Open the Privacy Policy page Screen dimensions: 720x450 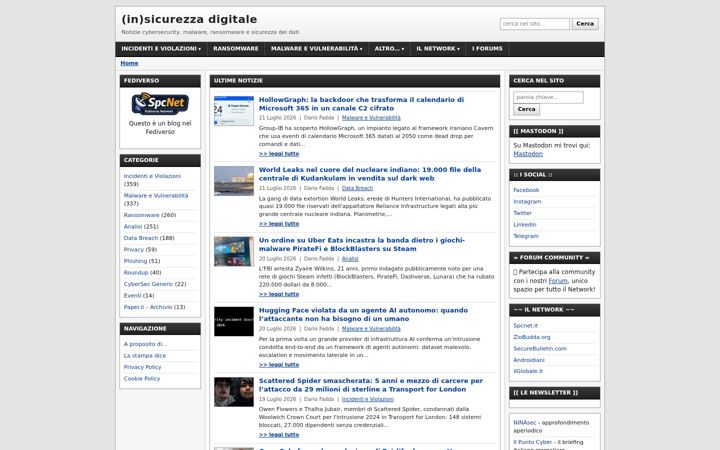click(x=142, y=367)
